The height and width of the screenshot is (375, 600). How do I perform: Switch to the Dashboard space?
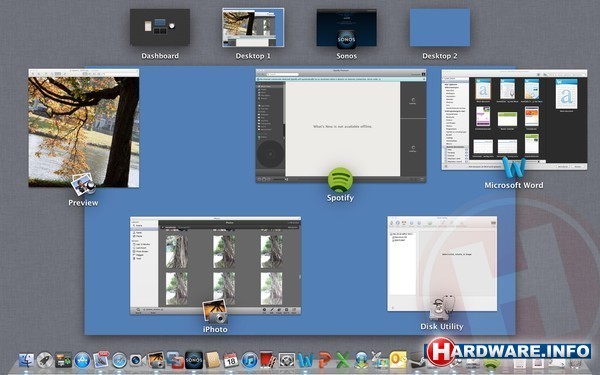(160, 28)
